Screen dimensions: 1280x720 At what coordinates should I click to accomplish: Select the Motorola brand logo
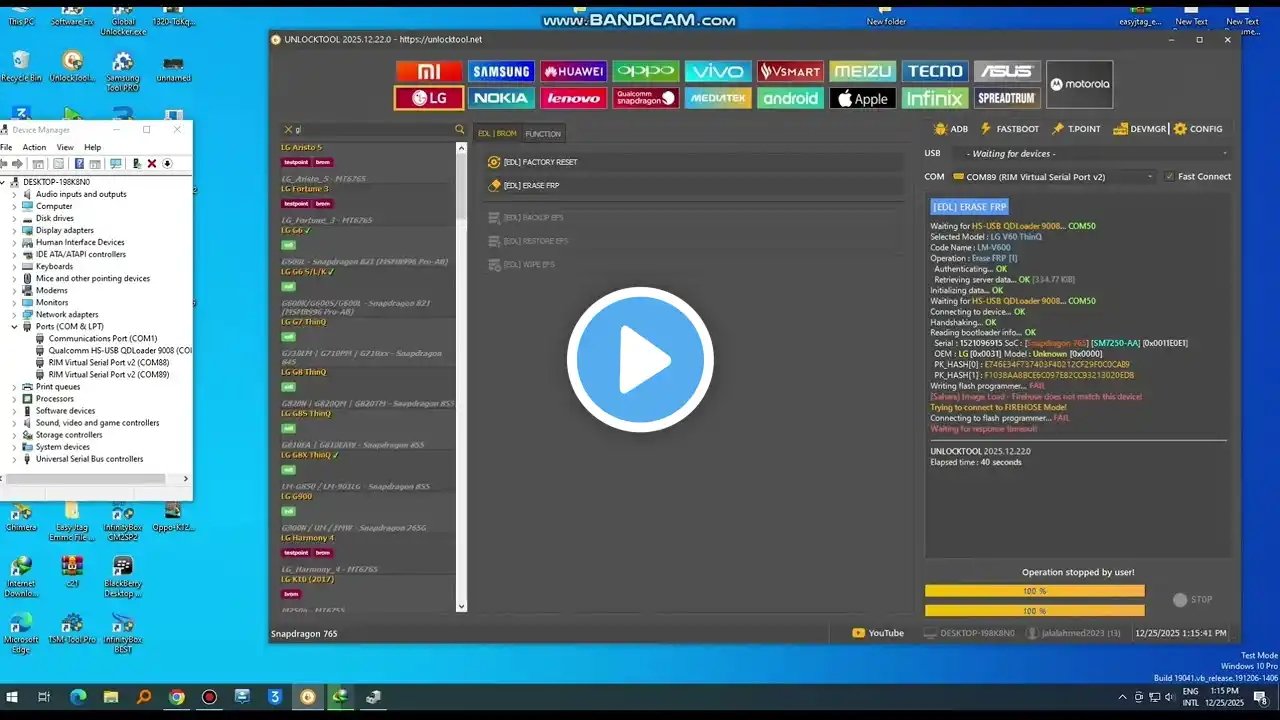[x=1079, y=84]
